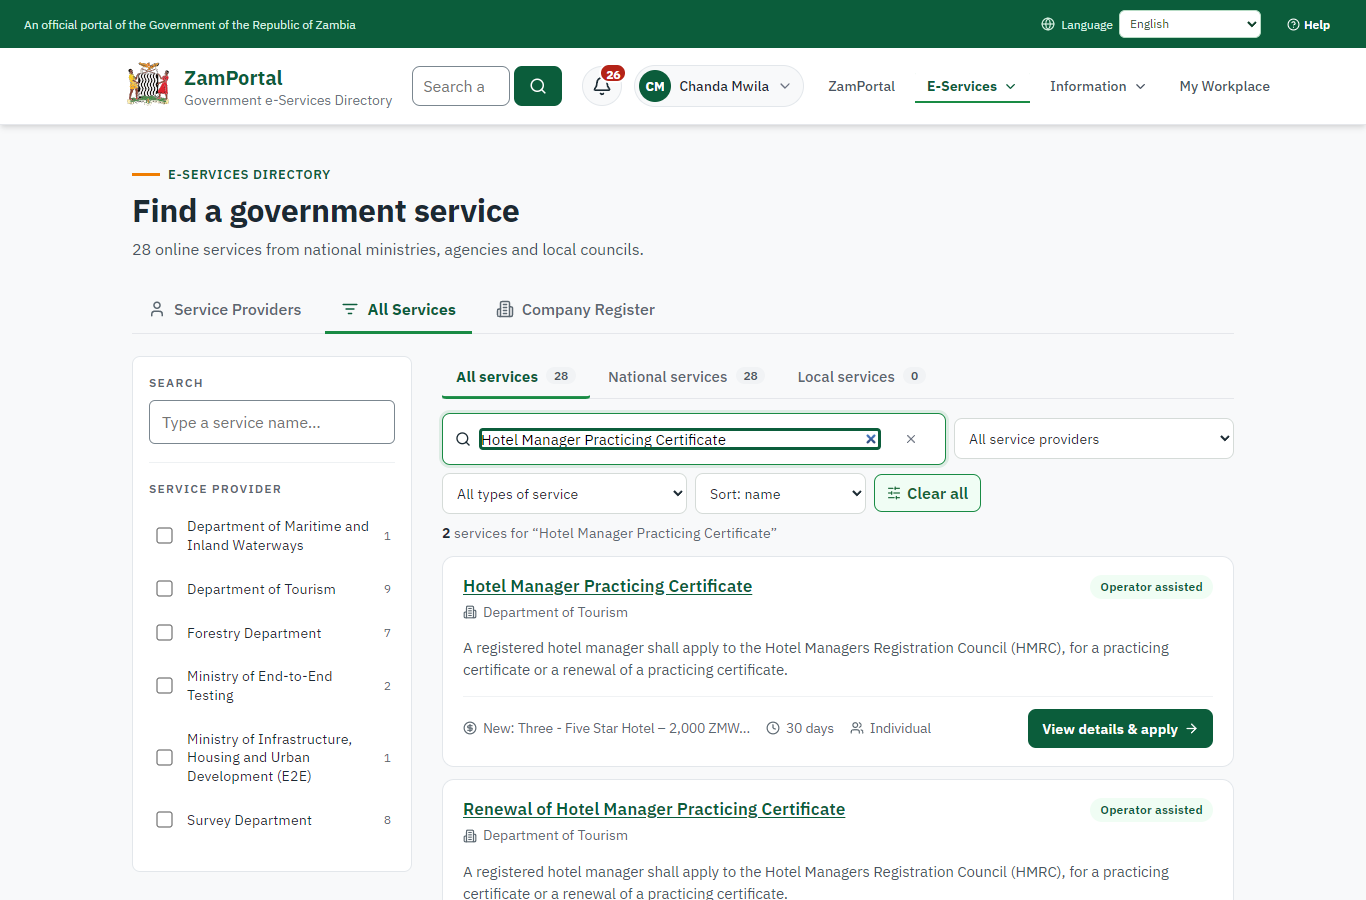This screenshot has height=900, width=1366.
Task: Select the All services 28 sub-tab
Action: (x=515, y=377)
